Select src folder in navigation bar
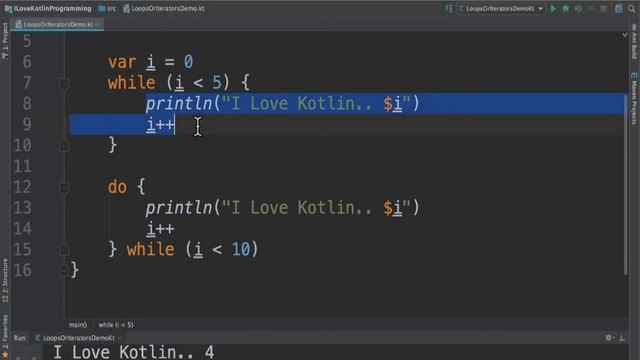This screenshot has height=360, width=640. coord(107,8)
